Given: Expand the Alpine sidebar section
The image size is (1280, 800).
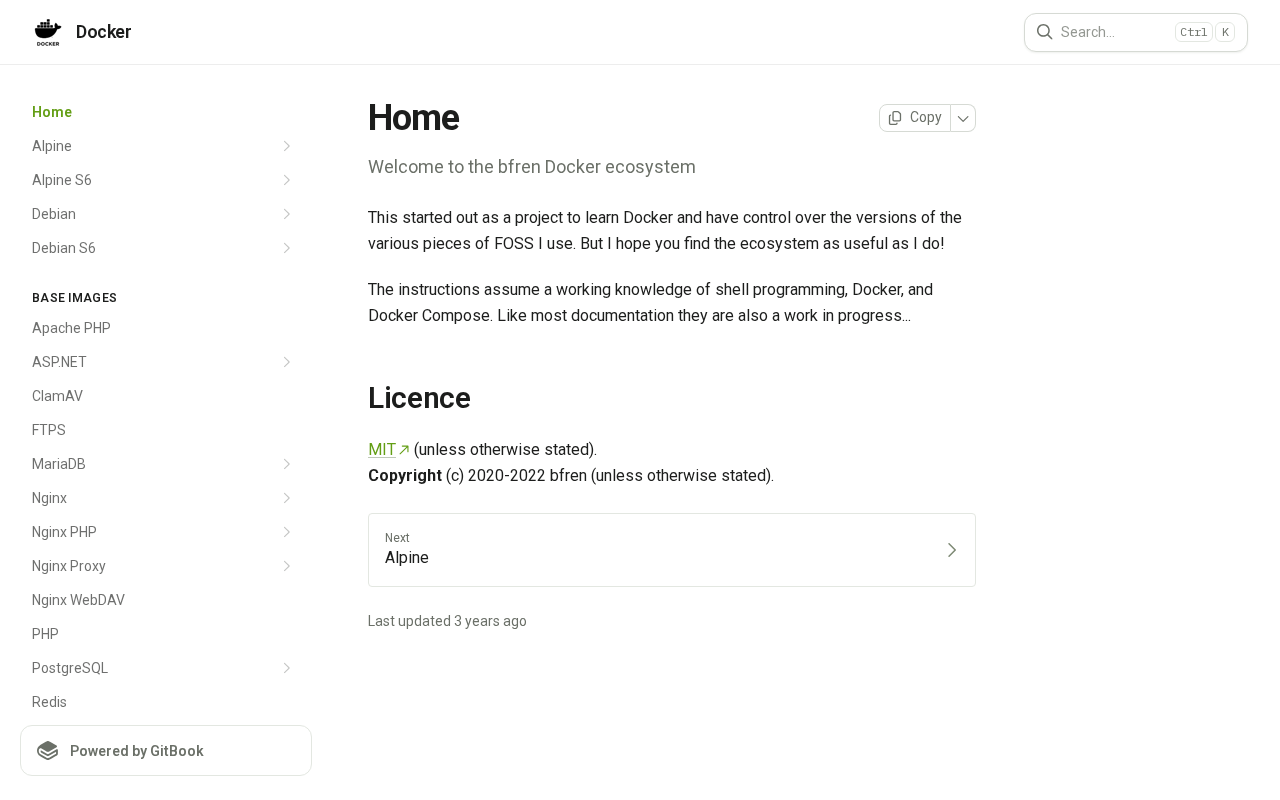Looking at the screenshot, I should (x=286, y=146).
